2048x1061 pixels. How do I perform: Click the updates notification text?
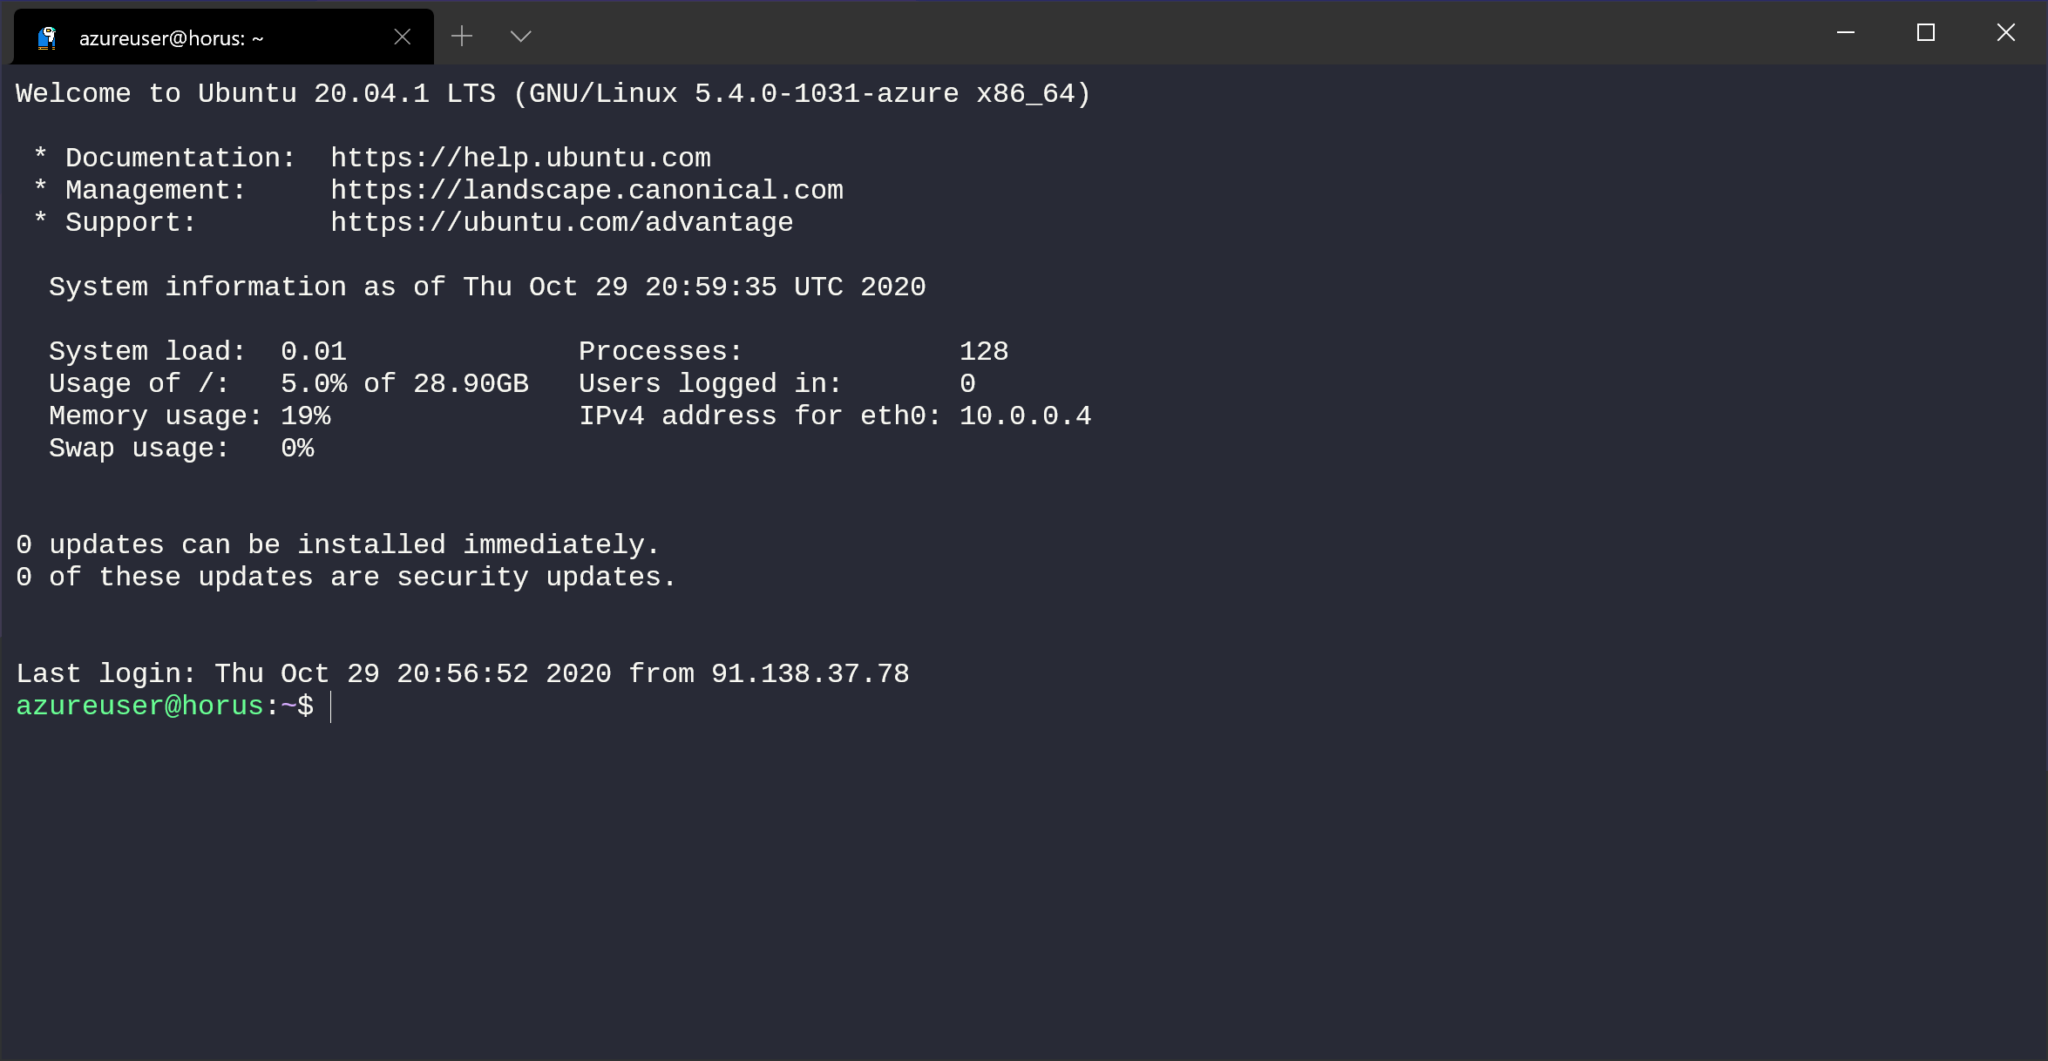click(x=335, y=544)
